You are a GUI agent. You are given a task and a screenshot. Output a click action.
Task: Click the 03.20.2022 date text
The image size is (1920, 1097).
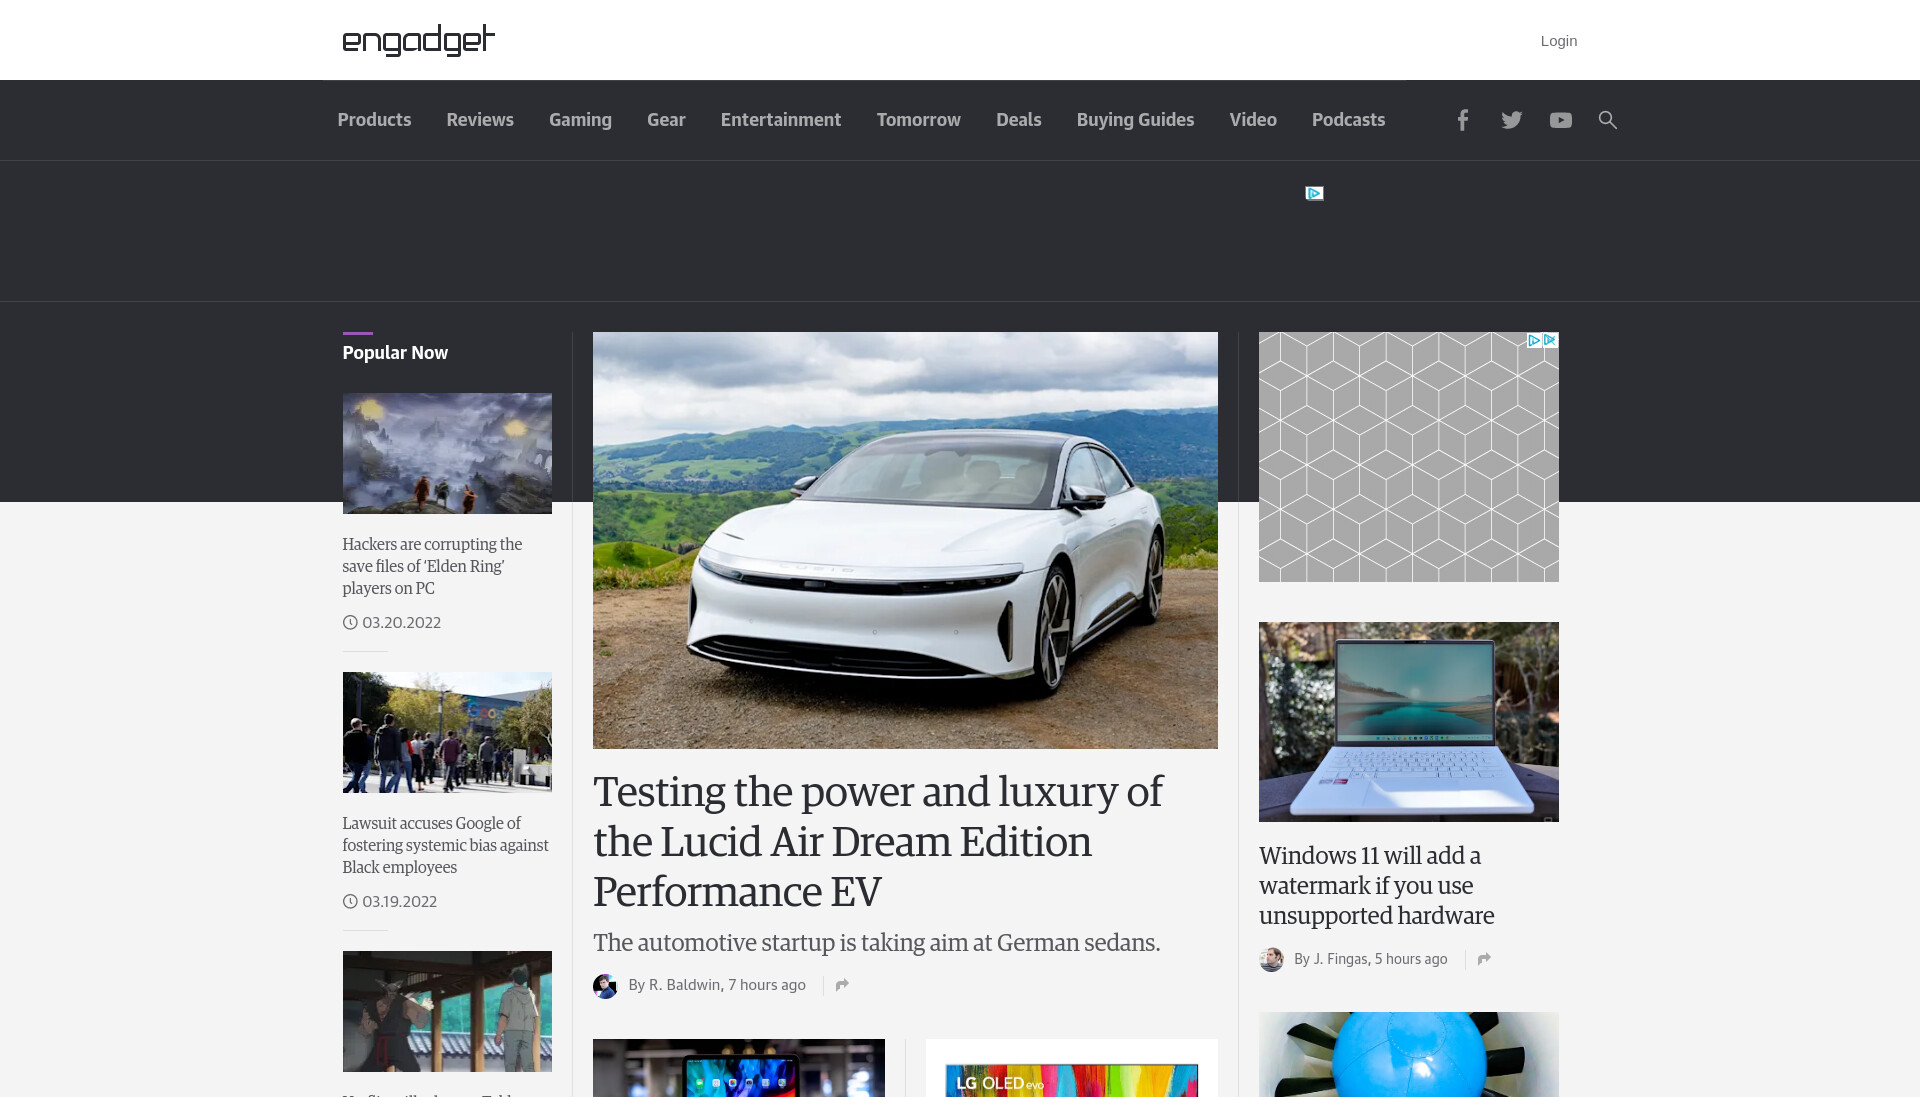click(401, 622)
